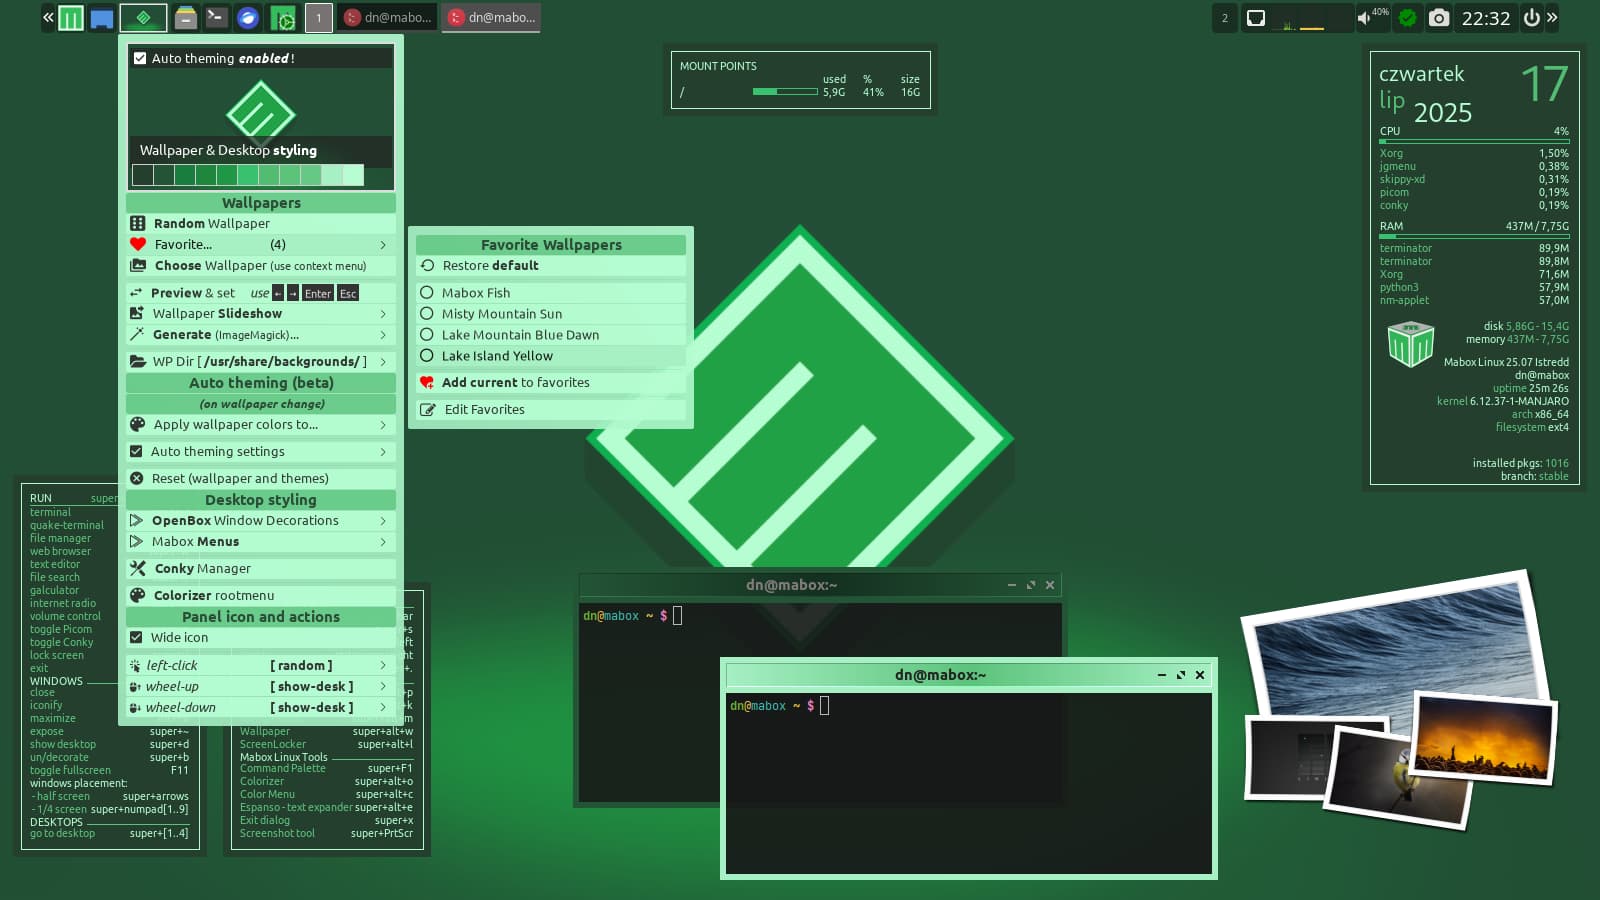Open the Mabox main menu icon
Screen dimensions: 1600x900
(x=71, y=18)
